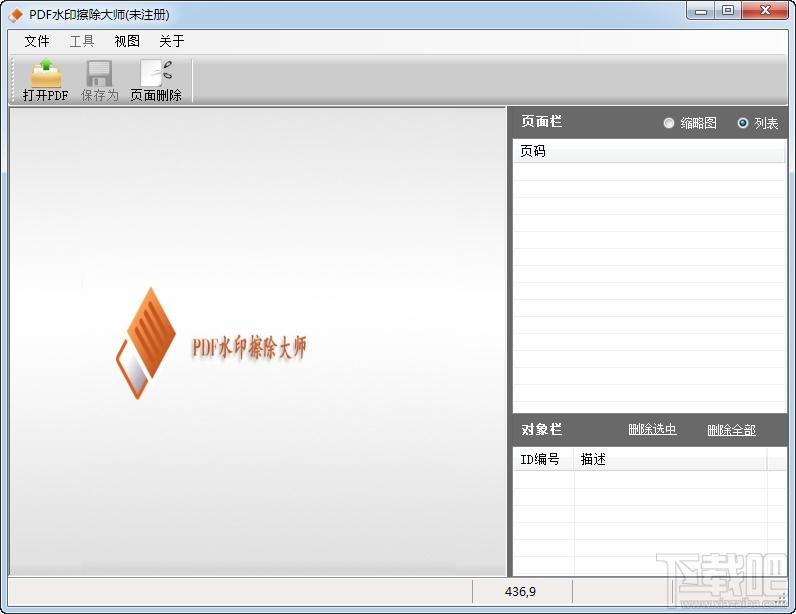Select the Page Delete (页面删除) scissors icon
This screenshot has height=614, width=796.
tap(156, 73)
